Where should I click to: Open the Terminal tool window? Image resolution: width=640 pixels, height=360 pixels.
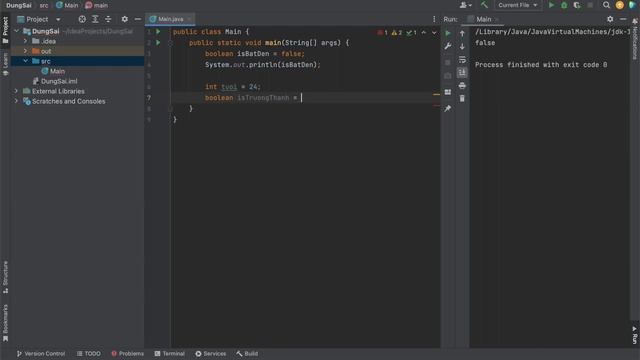tap(170, 353)
